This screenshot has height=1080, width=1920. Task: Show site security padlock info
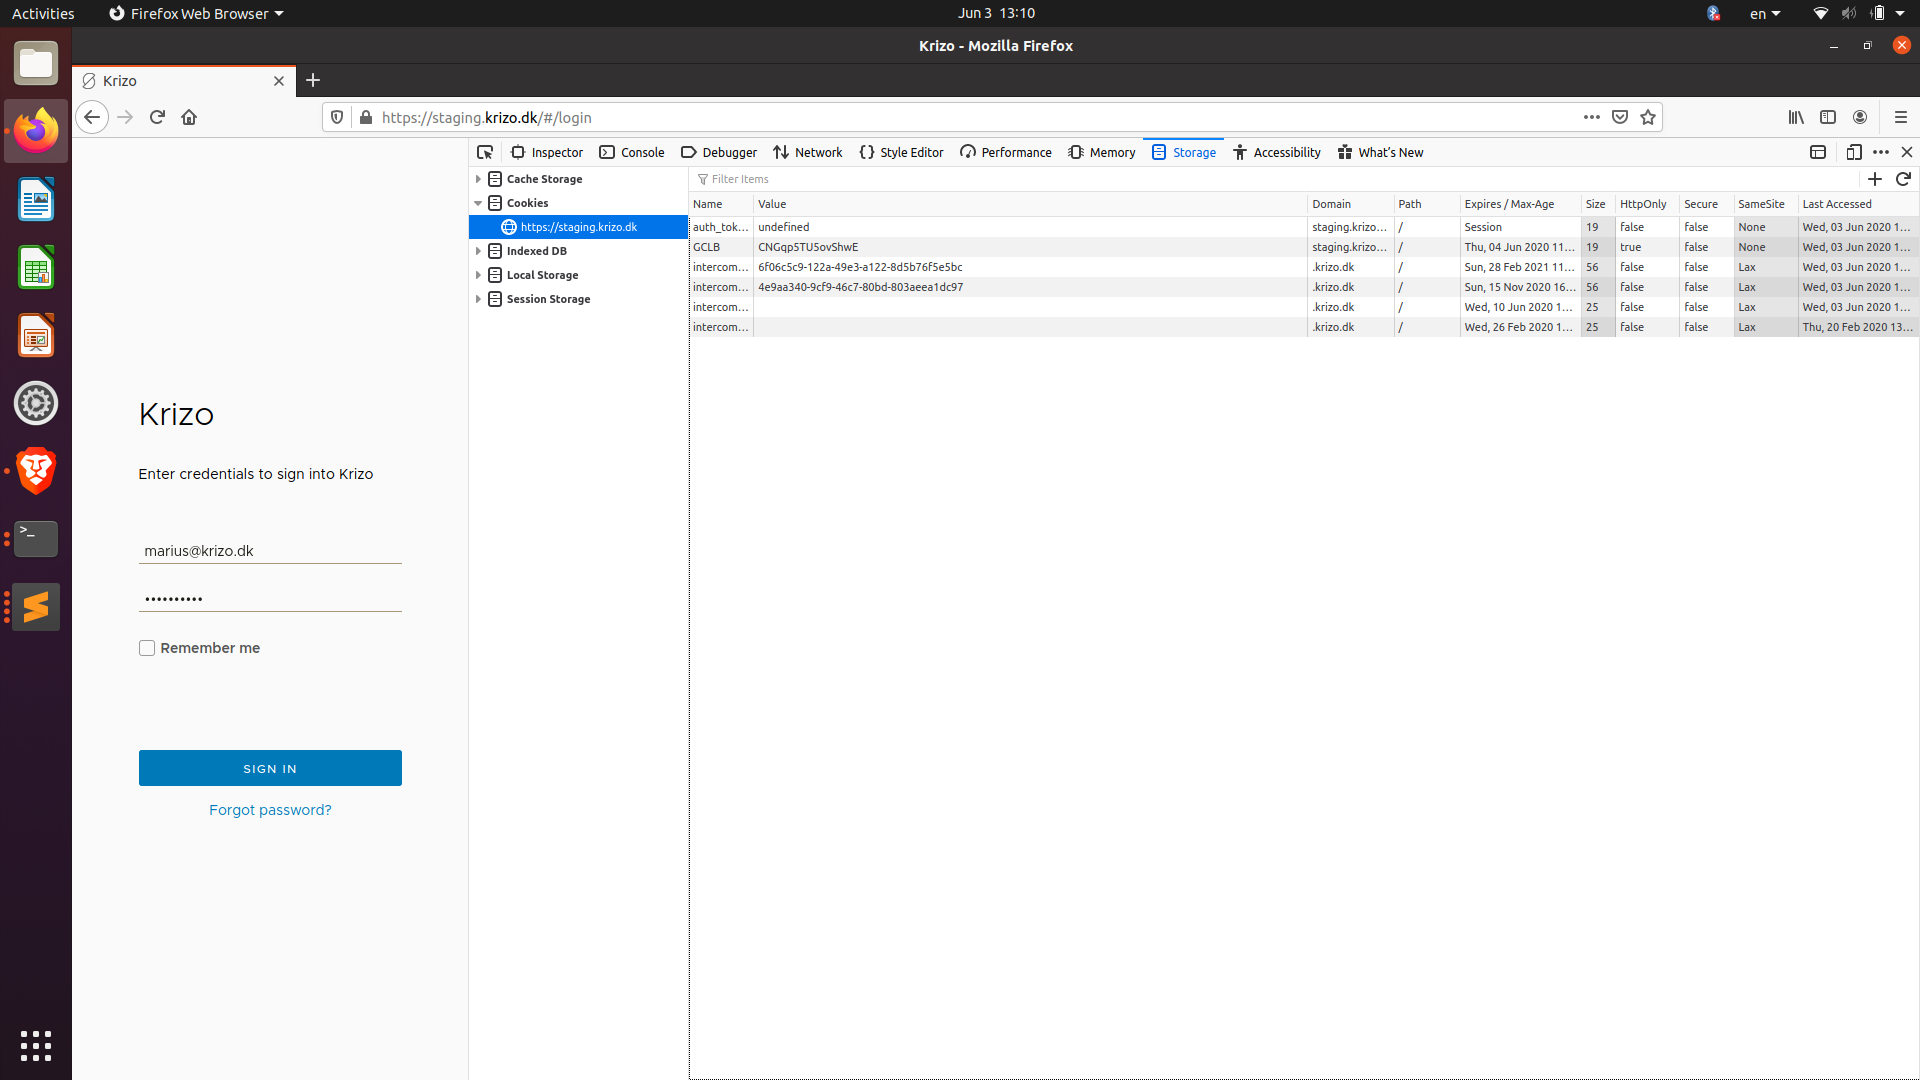pos(366,117)
